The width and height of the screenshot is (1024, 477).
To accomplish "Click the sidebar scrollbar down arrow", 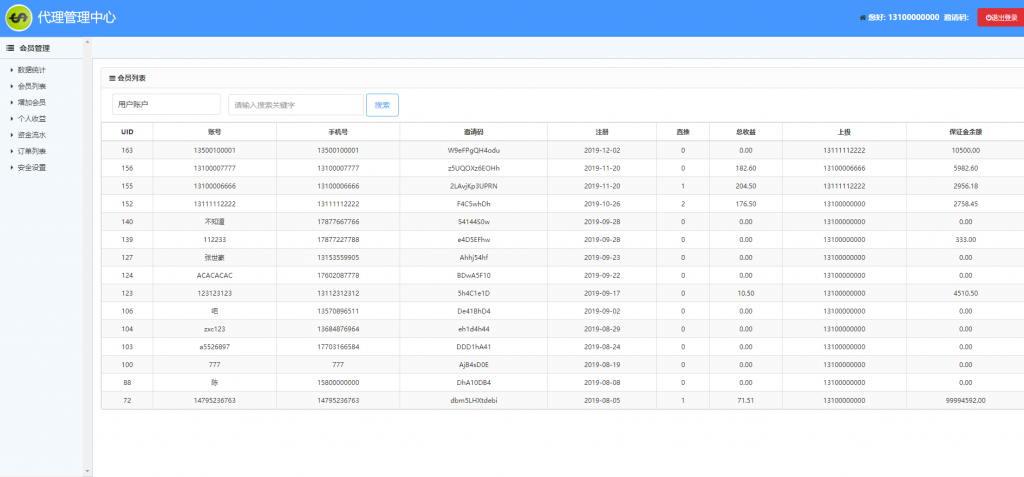I will [87, 471].
